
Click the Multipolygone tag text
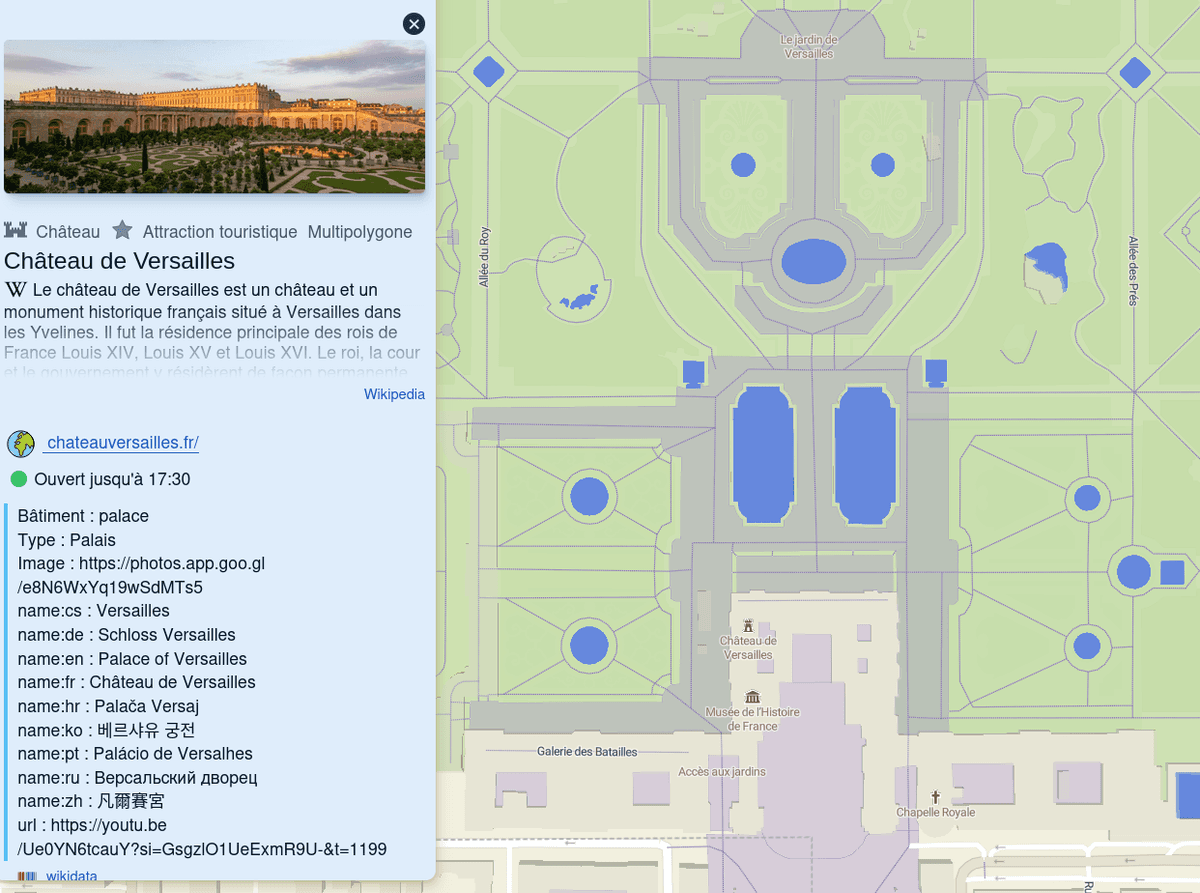360,232
